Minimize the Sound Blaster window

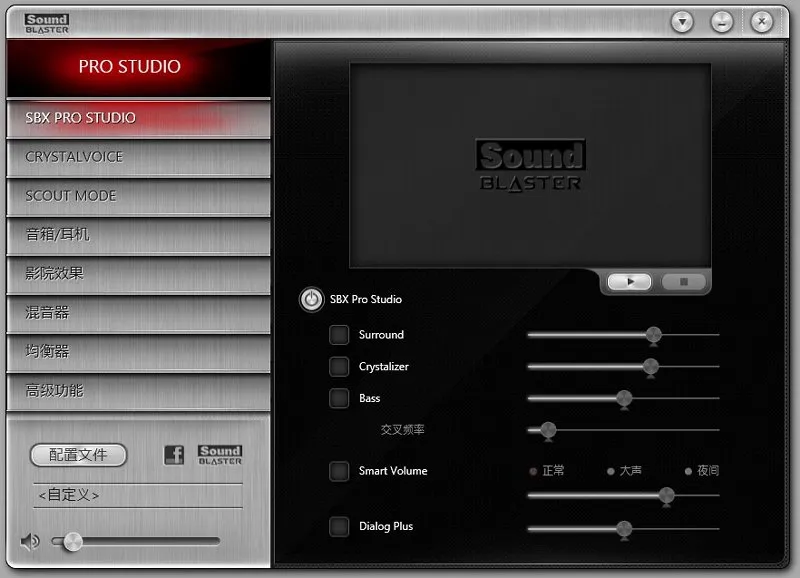coord(722,22)
